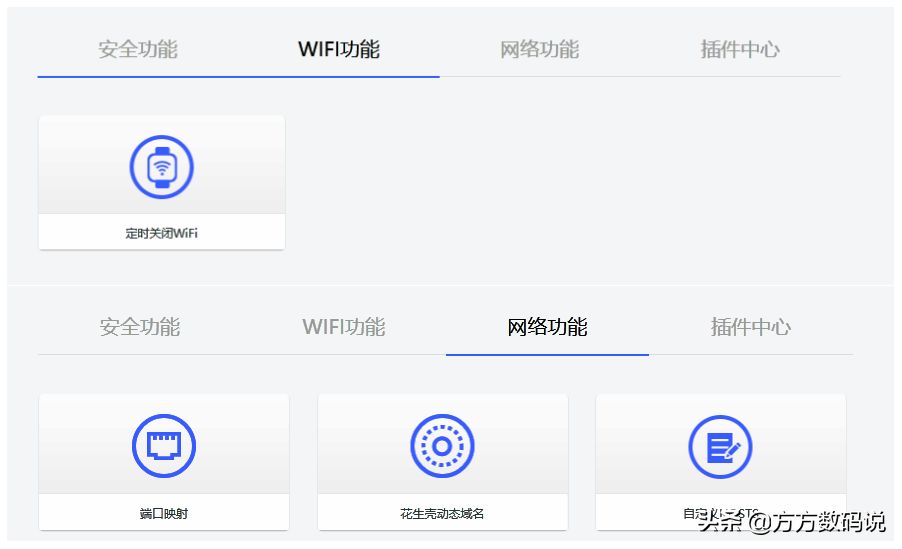Click the blue underline beneath active WIFI功能
Viewport: 902px width, 549px height.
[x=239, y=77]
